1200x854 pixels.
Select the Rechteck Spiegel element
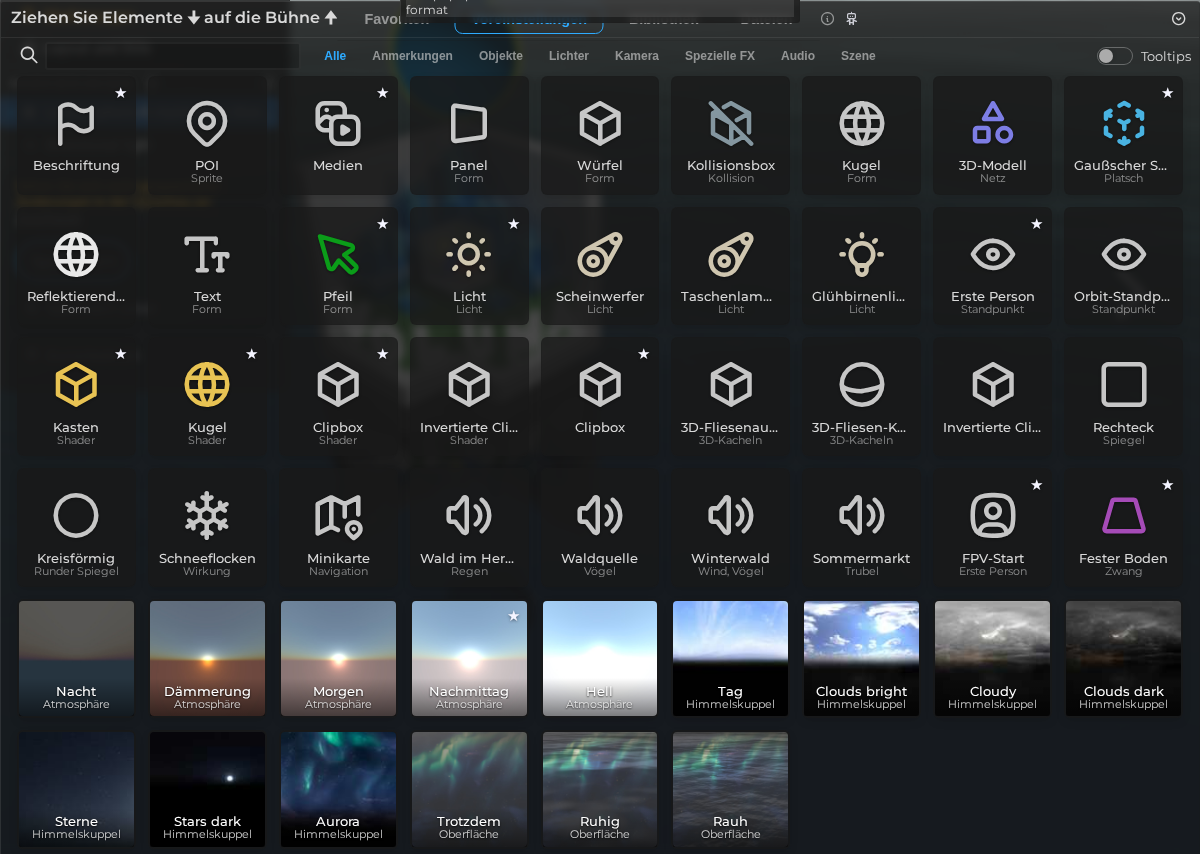pyautogui.click(x=1124, y=397)
